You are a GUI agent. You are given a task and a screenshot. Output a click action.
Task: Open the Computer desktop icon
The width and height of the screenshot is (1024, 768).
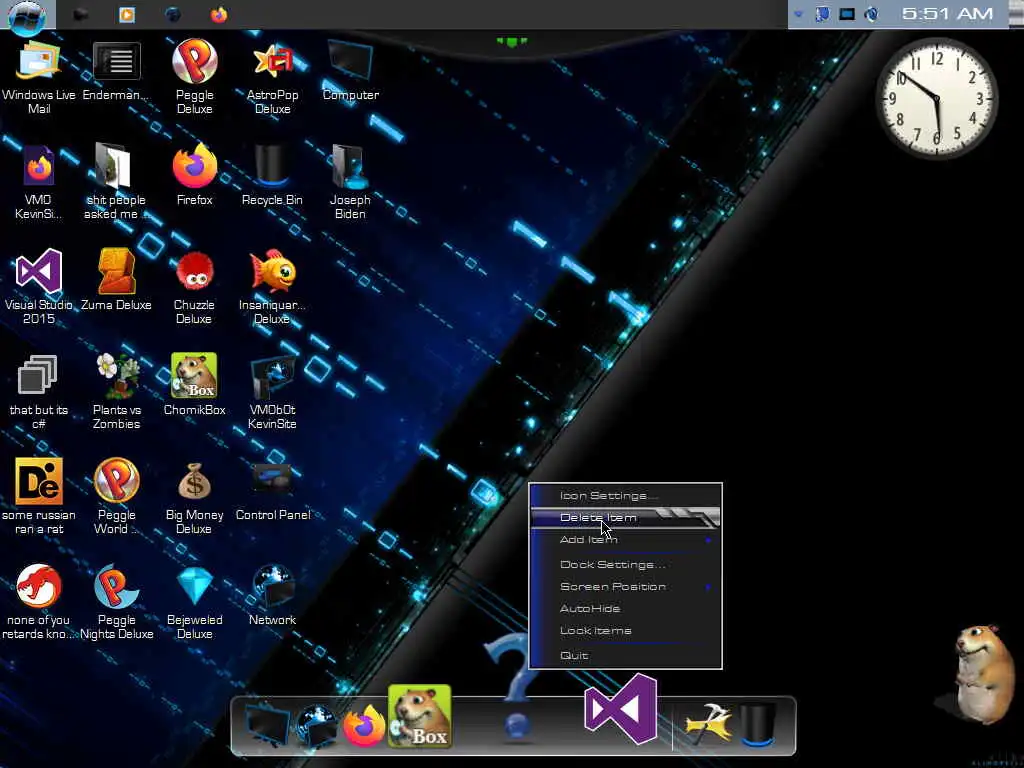350,71
